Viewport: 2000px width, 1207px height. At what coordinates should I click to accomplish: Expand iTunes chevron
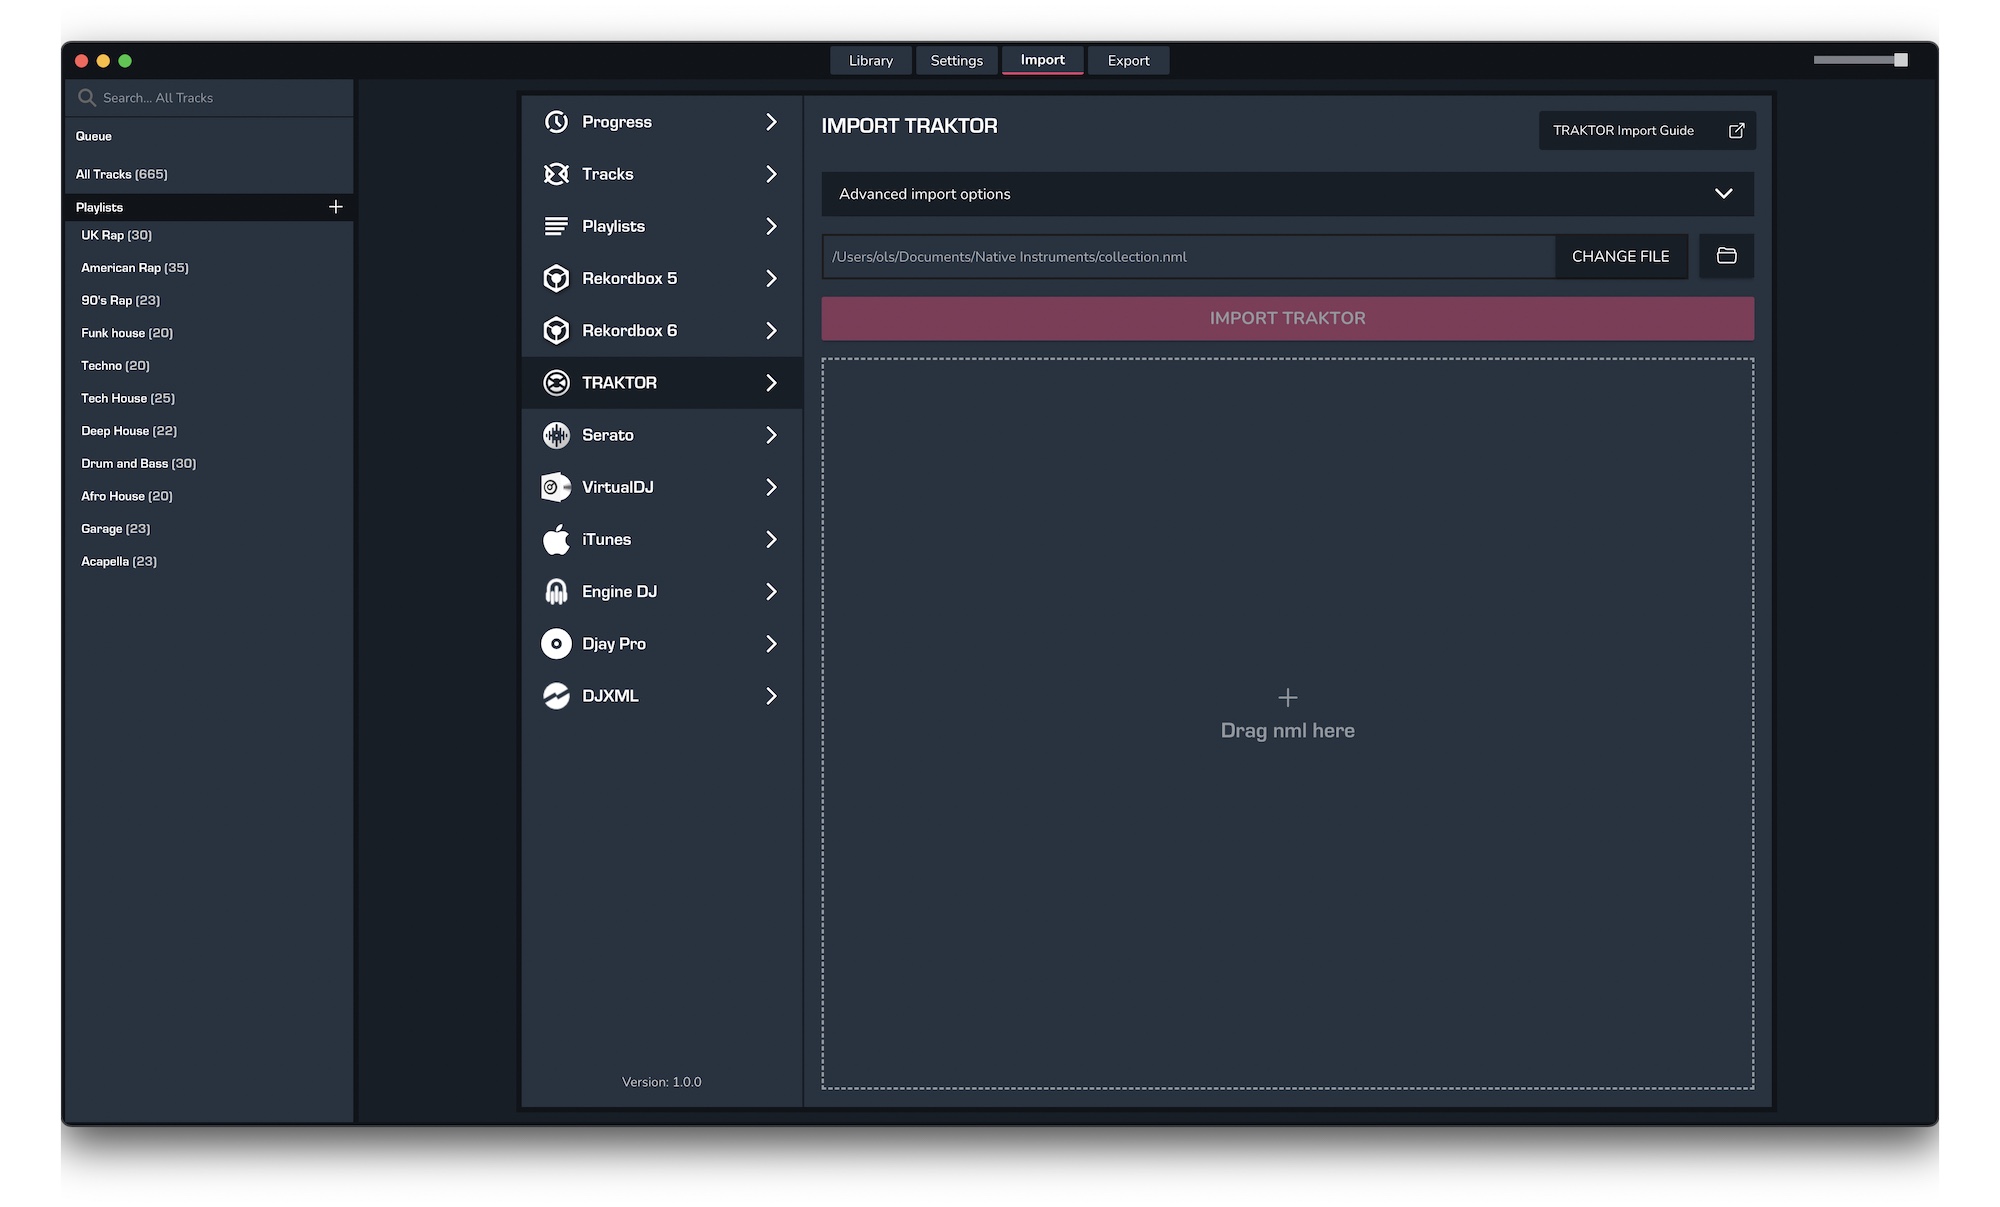pyautogui.click(x=771, y=539)
